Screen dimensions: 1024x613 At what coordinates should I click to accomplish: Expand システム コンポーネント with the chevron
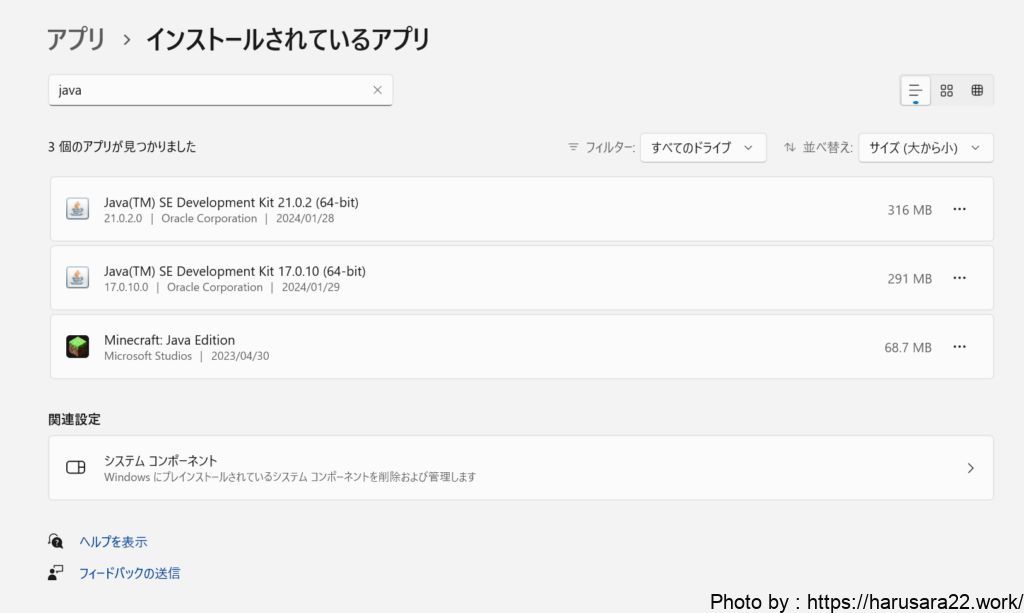point(970,468)
